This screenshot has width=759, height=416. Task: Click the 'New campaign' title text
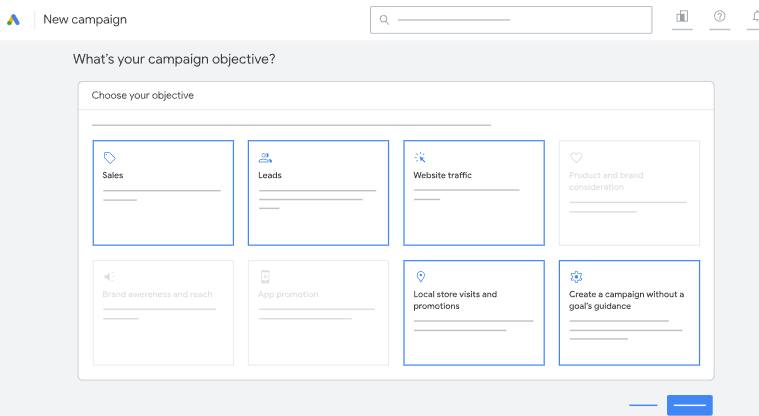[x=85, y=19]
